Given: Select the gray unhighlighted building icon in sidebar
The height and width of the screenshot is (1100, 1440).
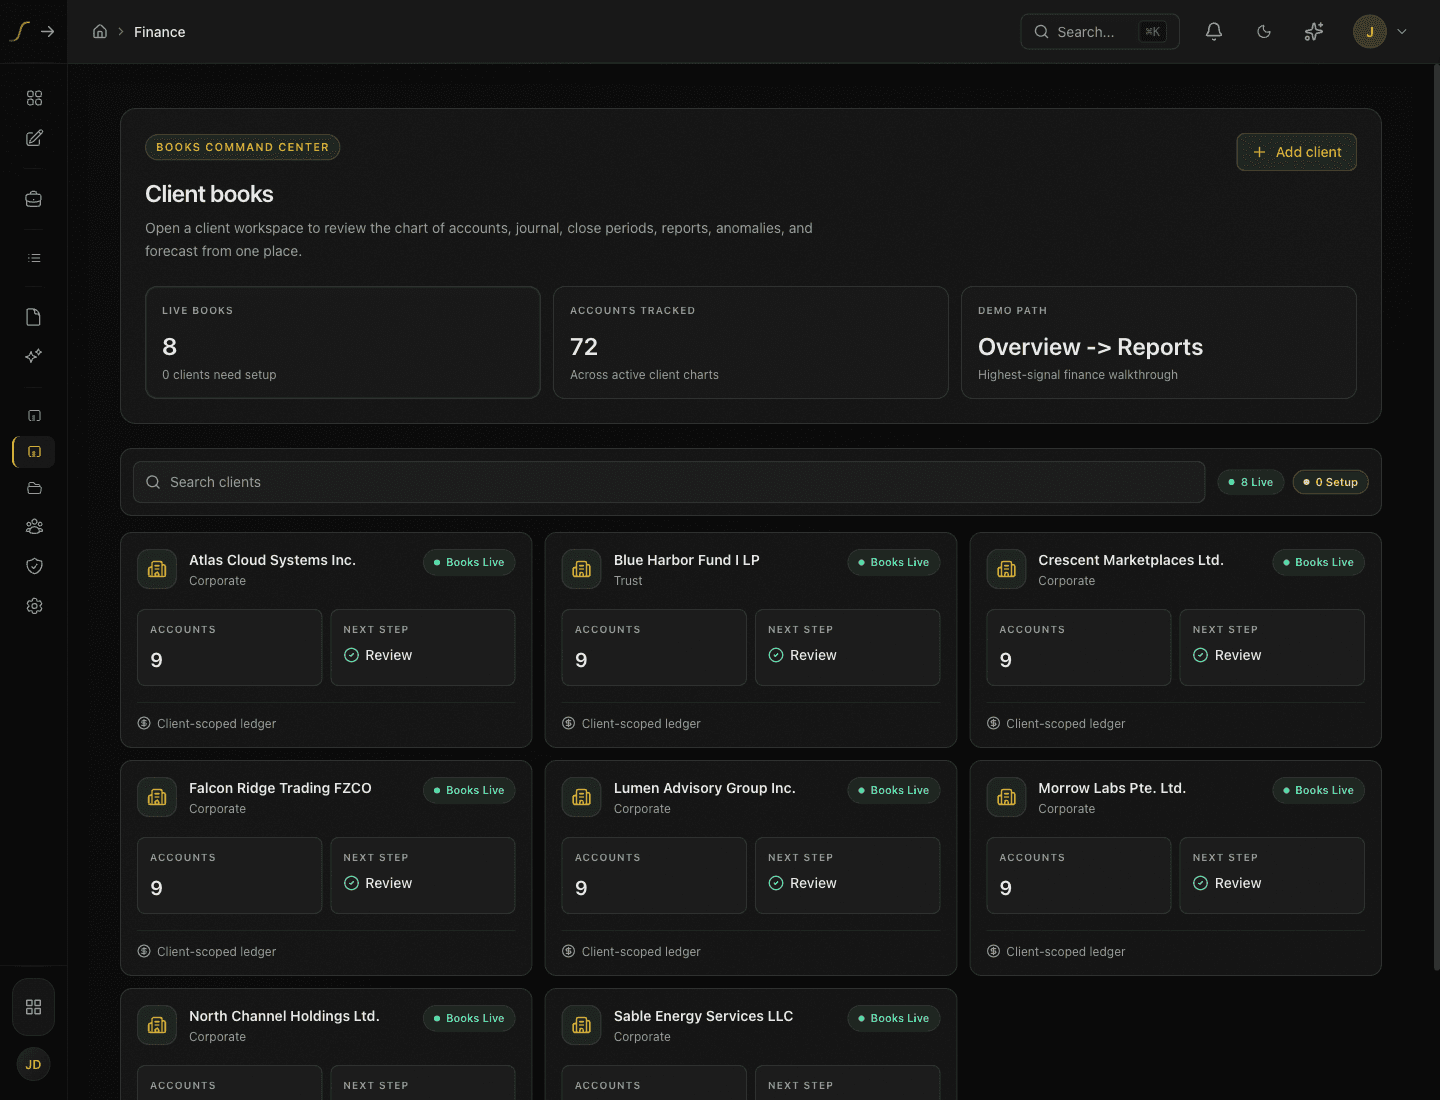Looking at the screenshot, I should (x=34, y=415).
